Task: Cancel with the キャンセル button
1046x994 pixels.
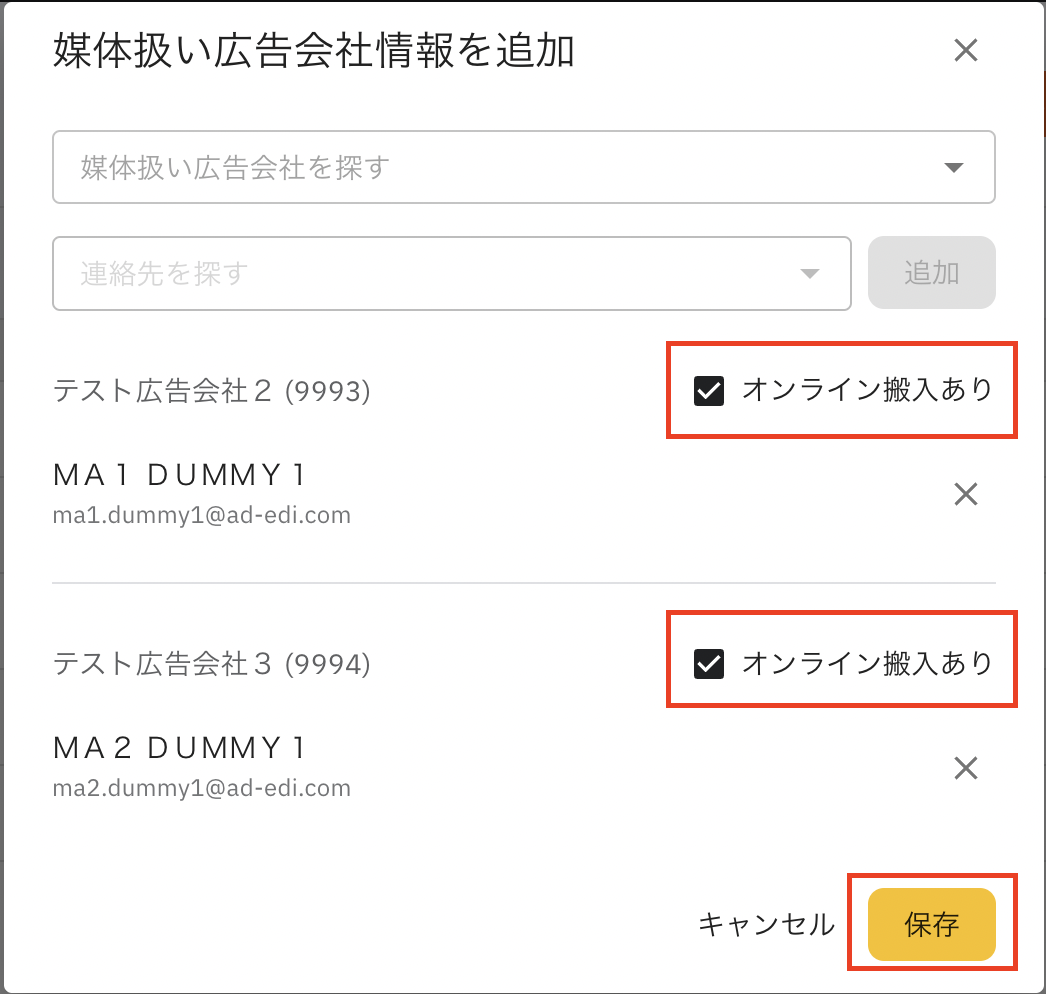Action: click(x=766, y=925)
